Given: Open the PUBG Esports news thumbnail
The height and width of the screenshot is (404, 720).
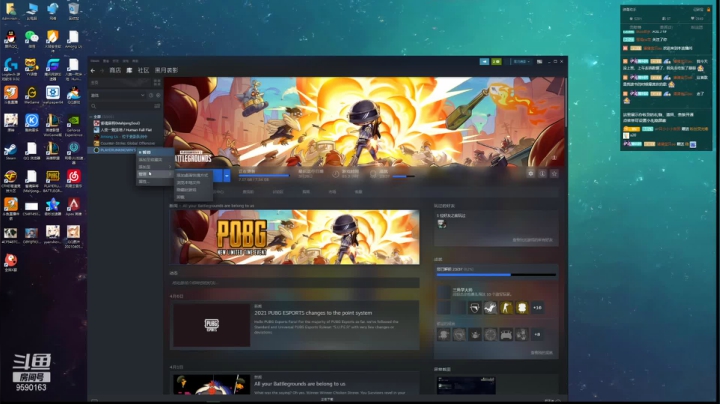Looking at the screenshot, I should 212,325.
